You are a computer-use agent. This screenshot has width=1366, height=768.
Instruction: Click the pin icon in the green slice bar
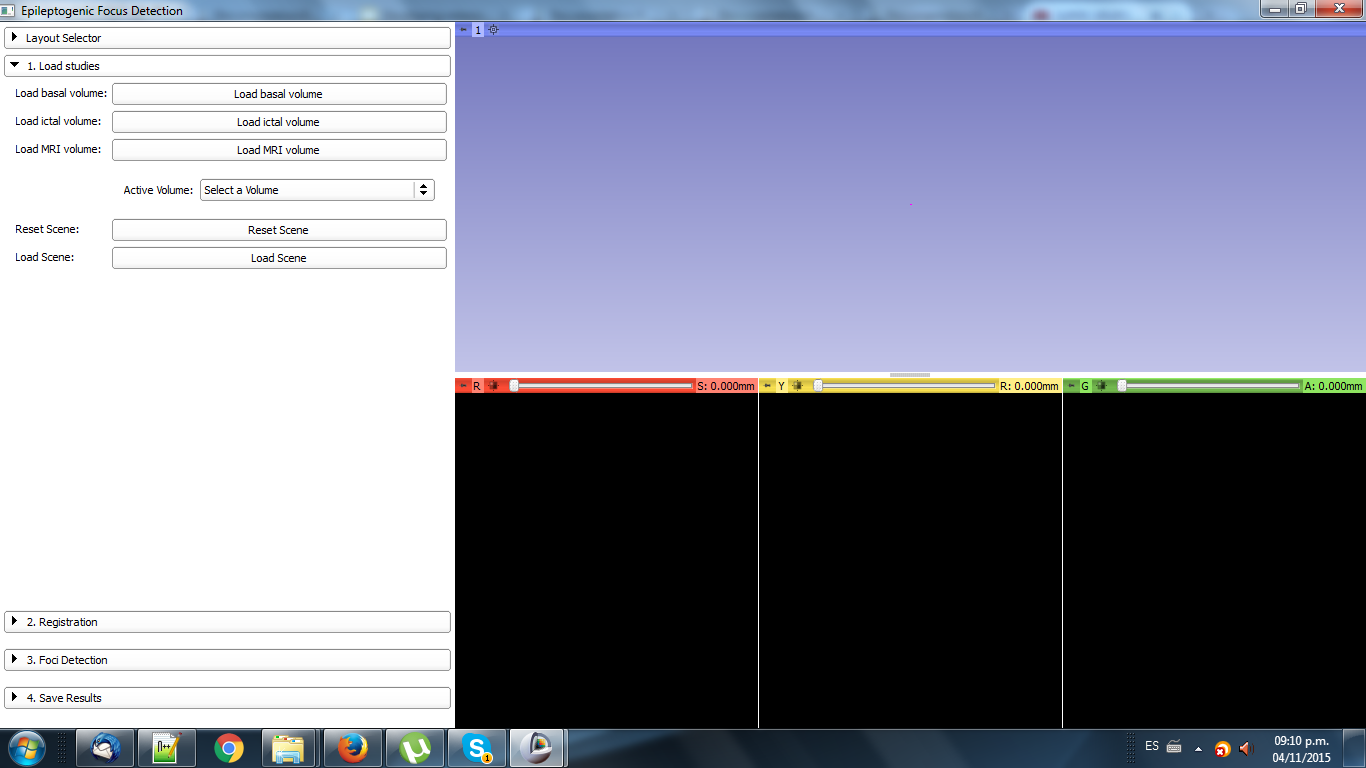1071,386
